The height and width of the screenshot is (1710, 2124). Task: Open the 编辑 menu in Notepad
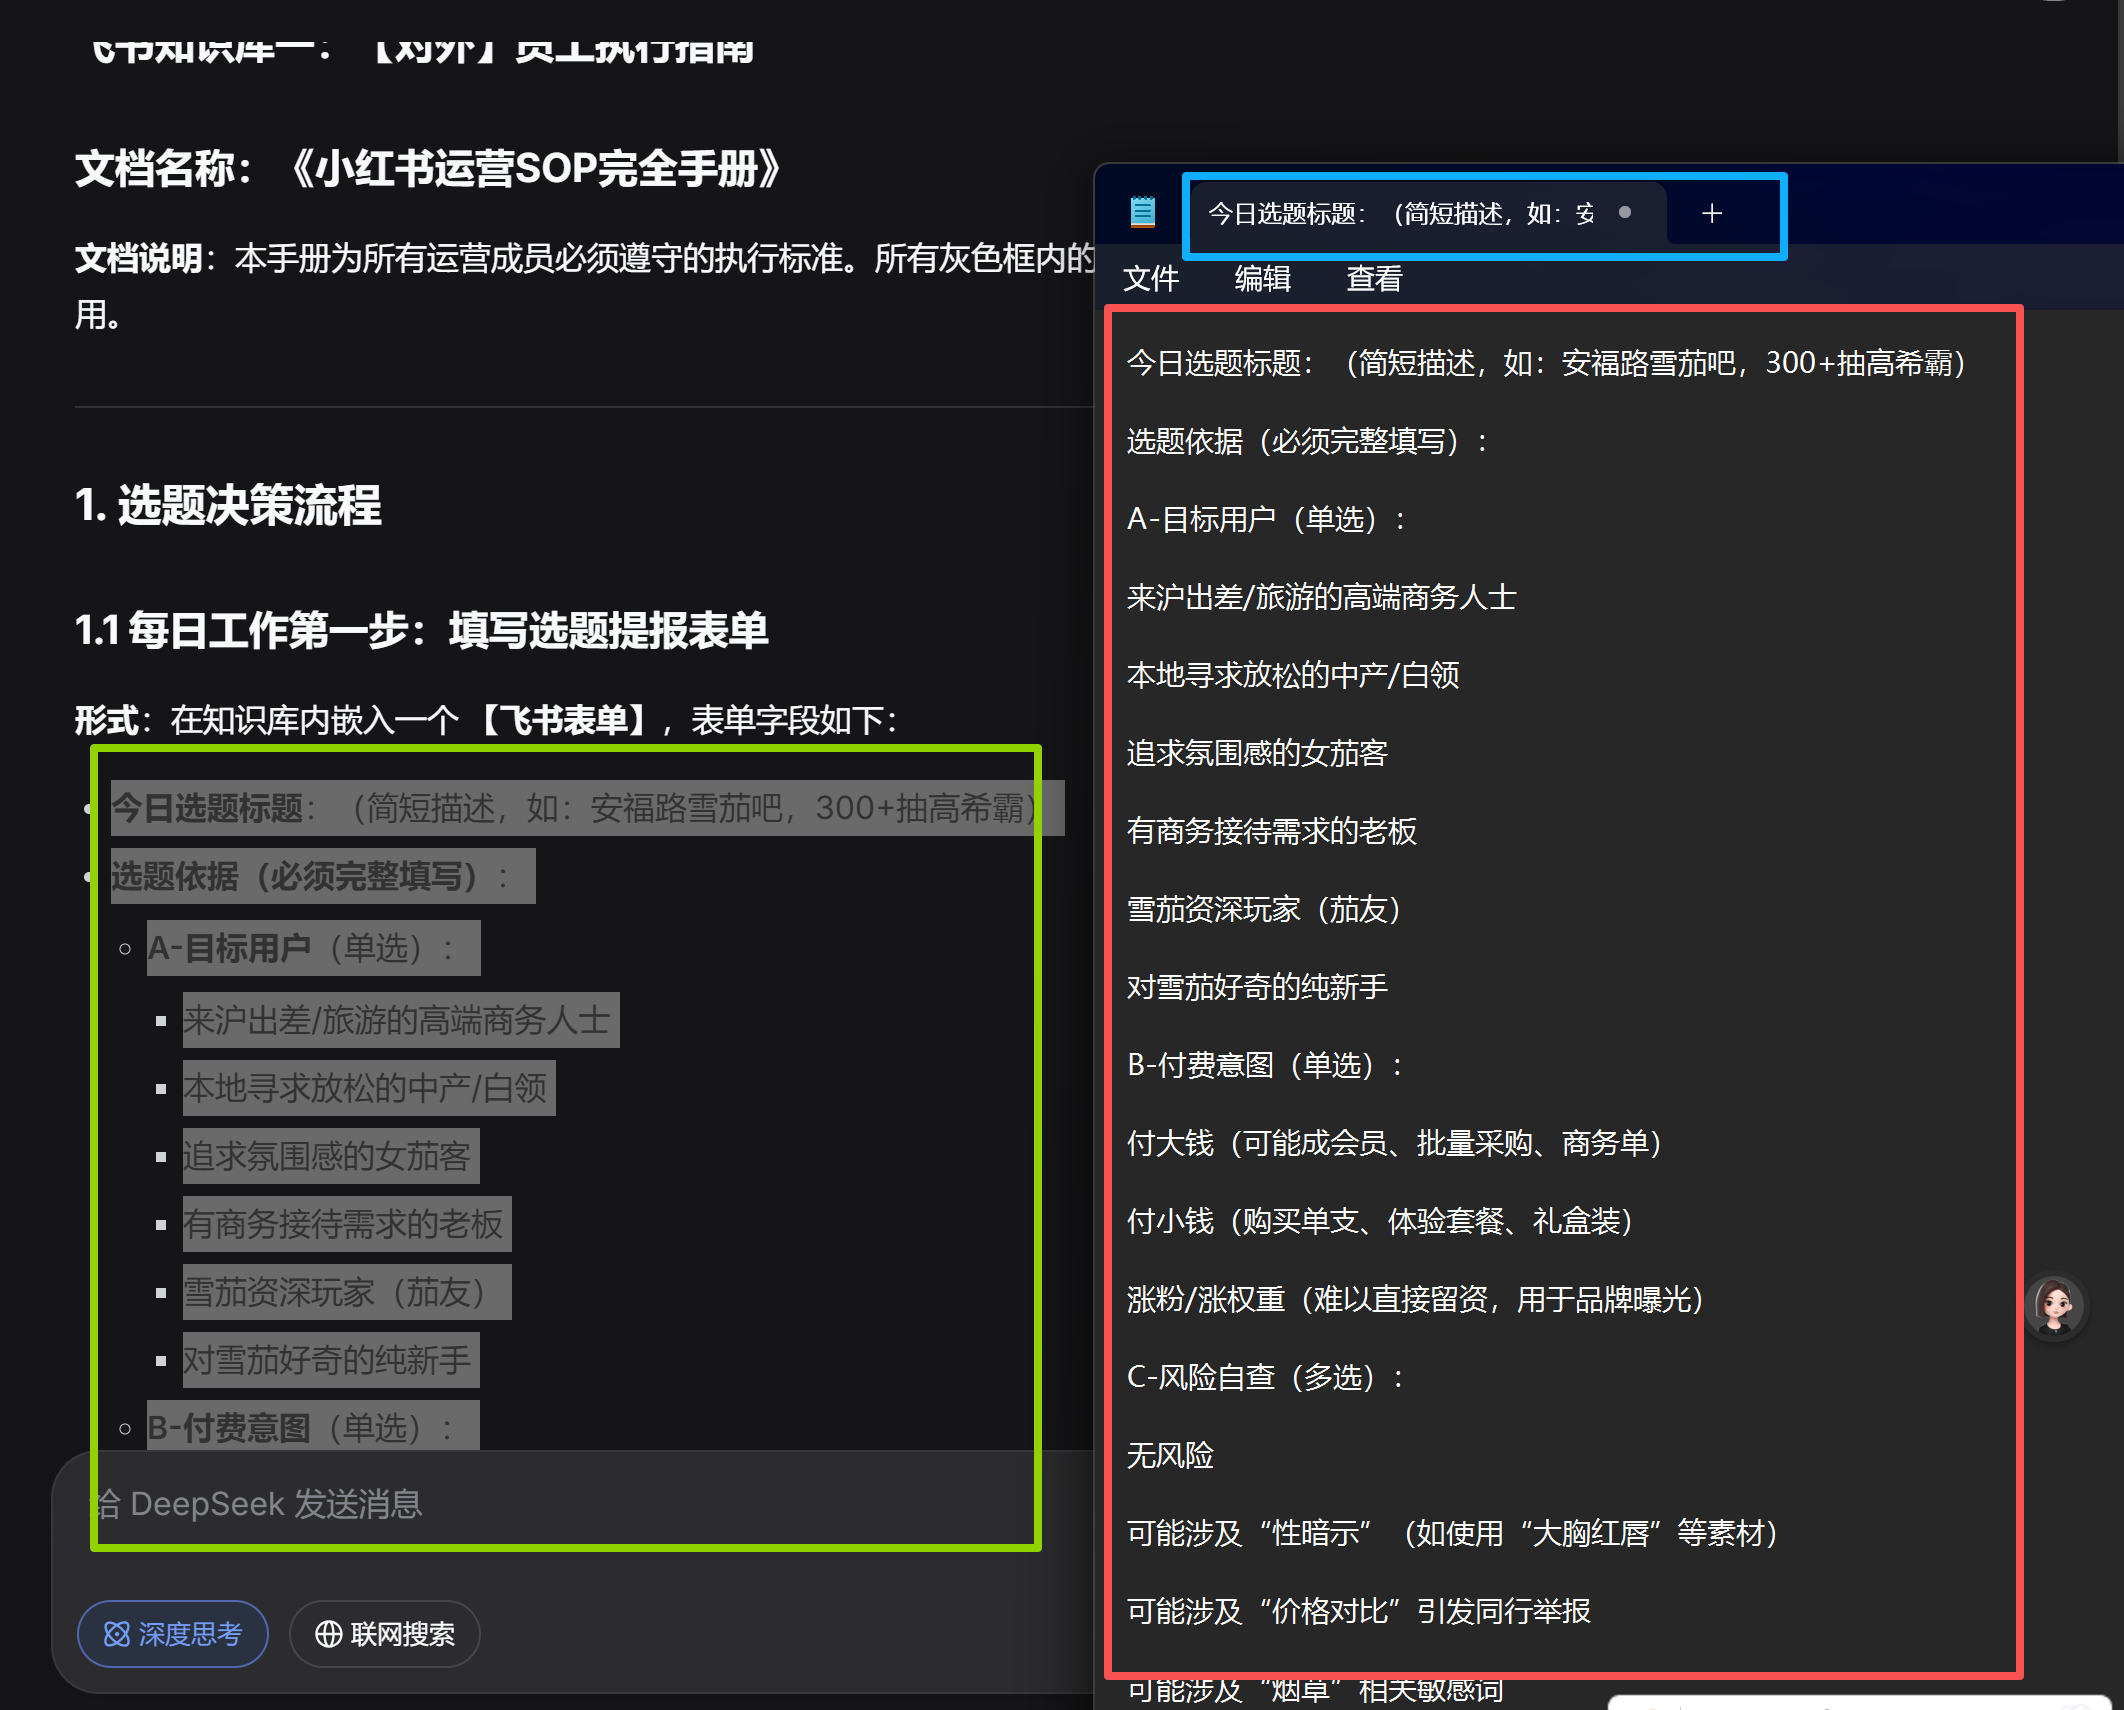[1262, 278]
